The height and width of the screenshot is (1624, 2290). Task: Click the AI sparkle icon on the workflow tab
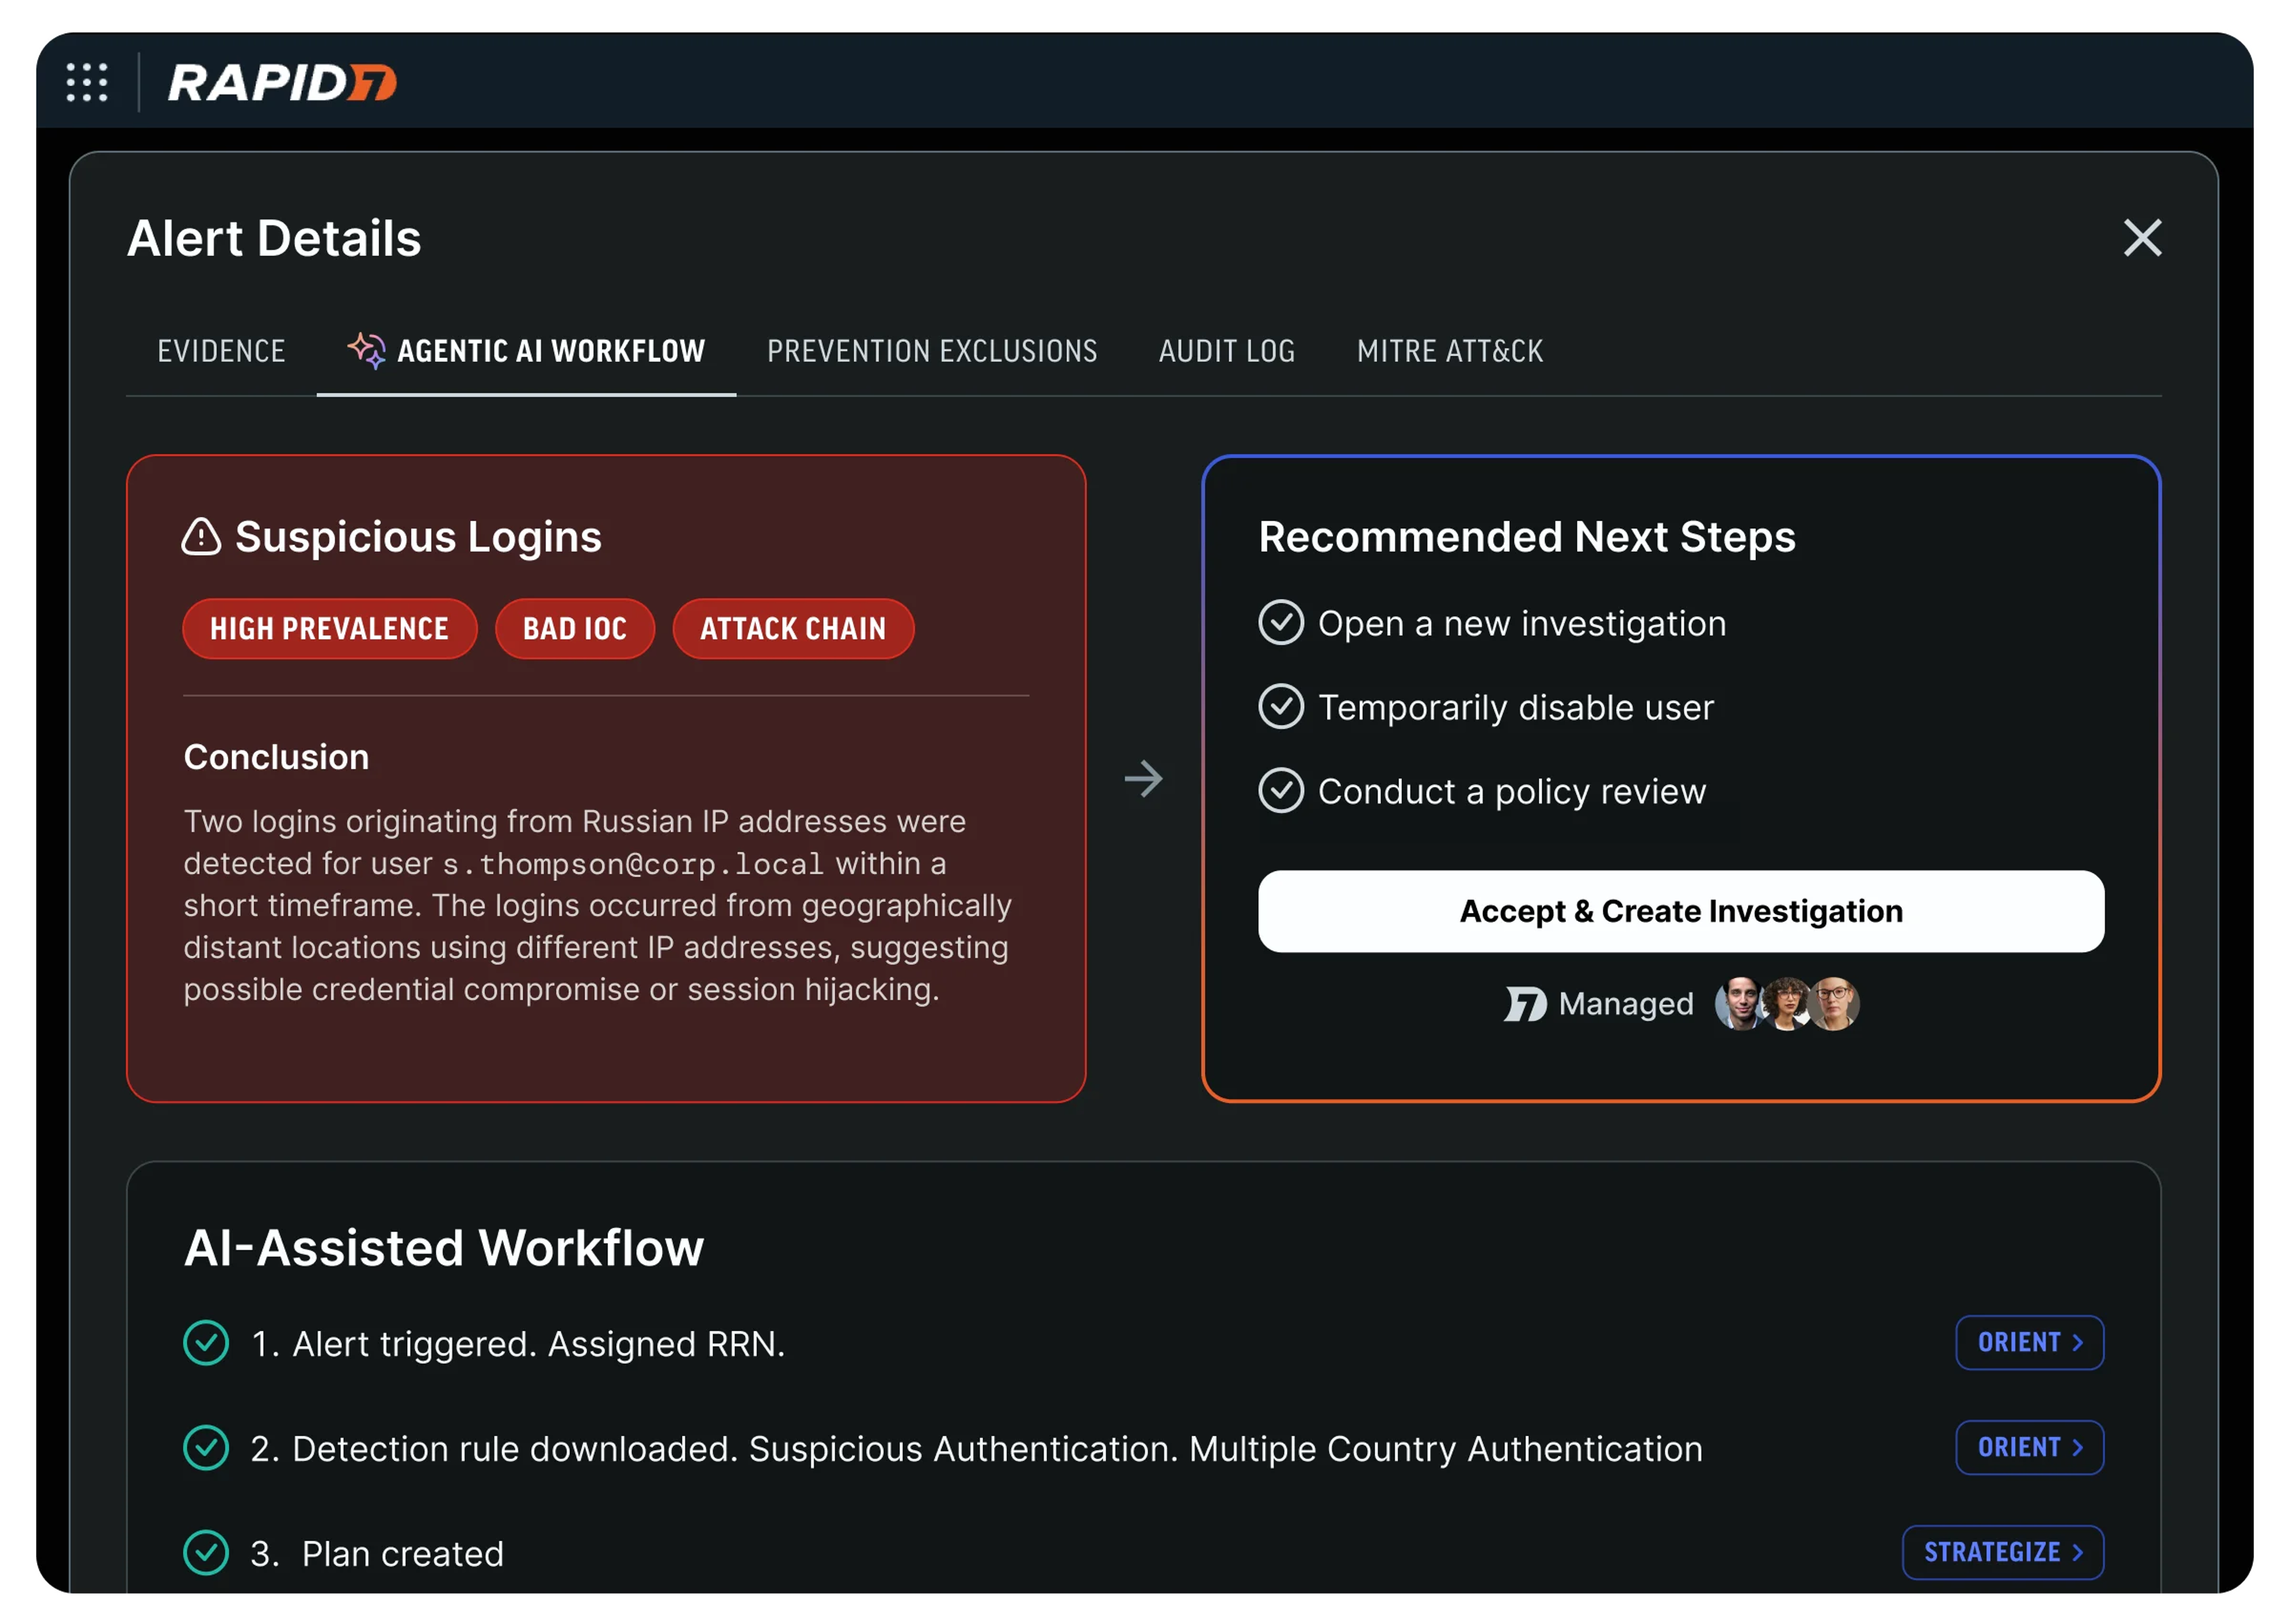(x=366, y=351)
